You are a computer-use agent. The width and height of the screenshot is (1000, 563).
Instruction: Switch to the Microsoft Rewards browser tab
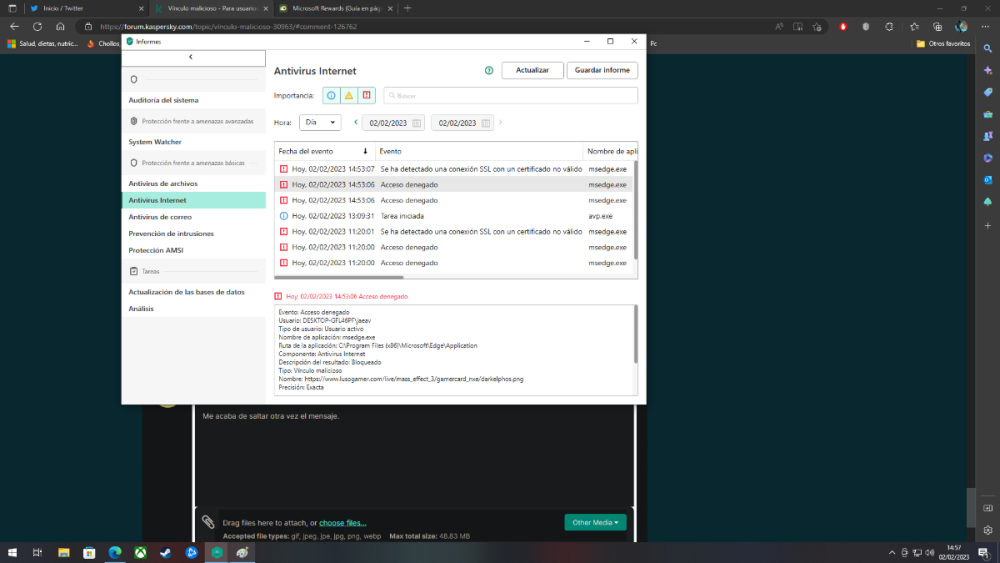(x=335, y=8)
